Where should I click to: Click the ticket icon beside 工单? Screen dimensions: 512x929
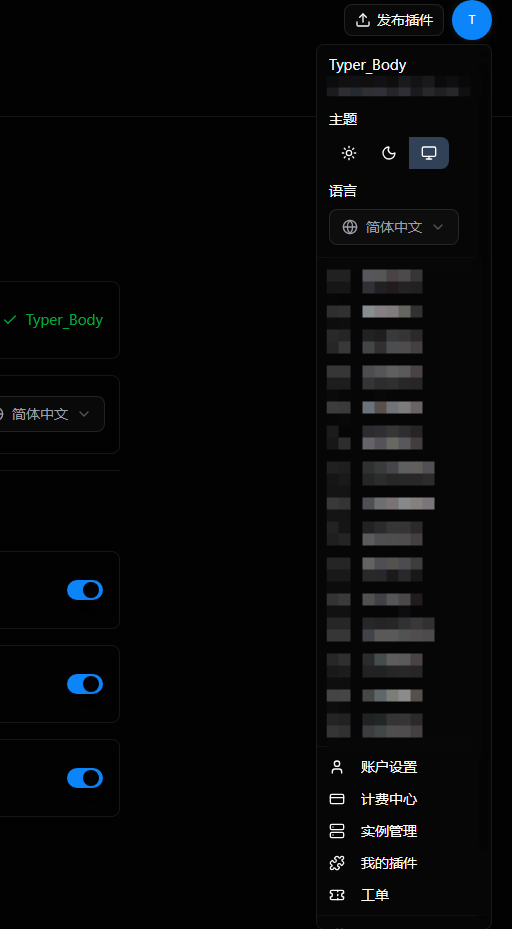click(x=337, y=895)
